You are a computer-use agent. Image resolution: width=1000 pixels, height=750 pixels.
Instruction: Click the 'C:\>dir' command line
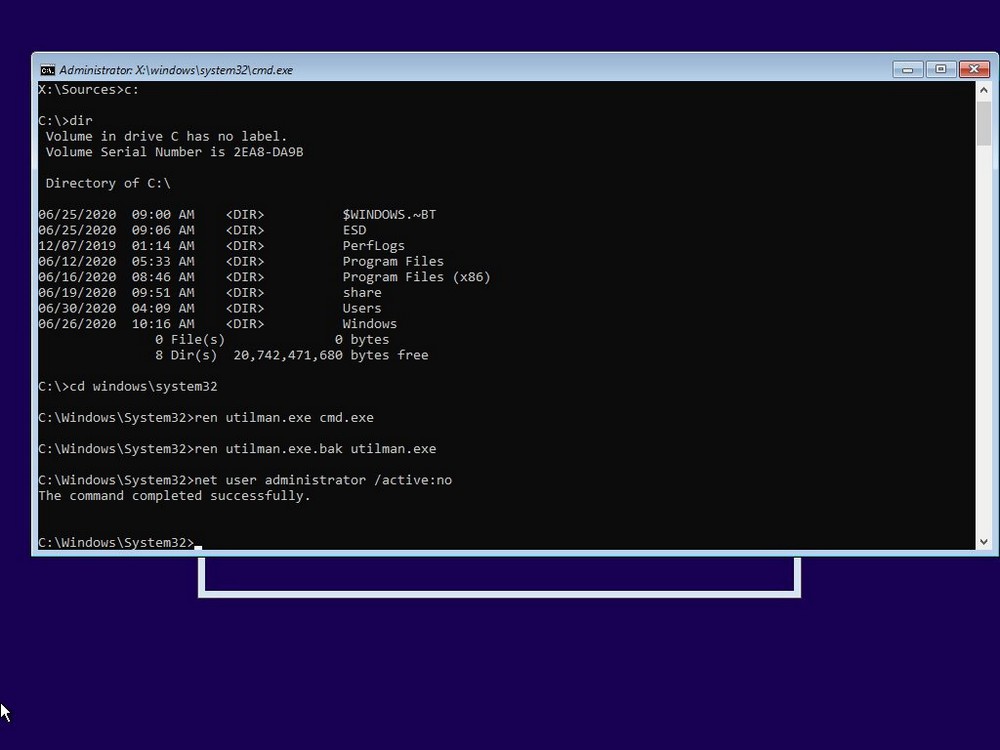65,121
